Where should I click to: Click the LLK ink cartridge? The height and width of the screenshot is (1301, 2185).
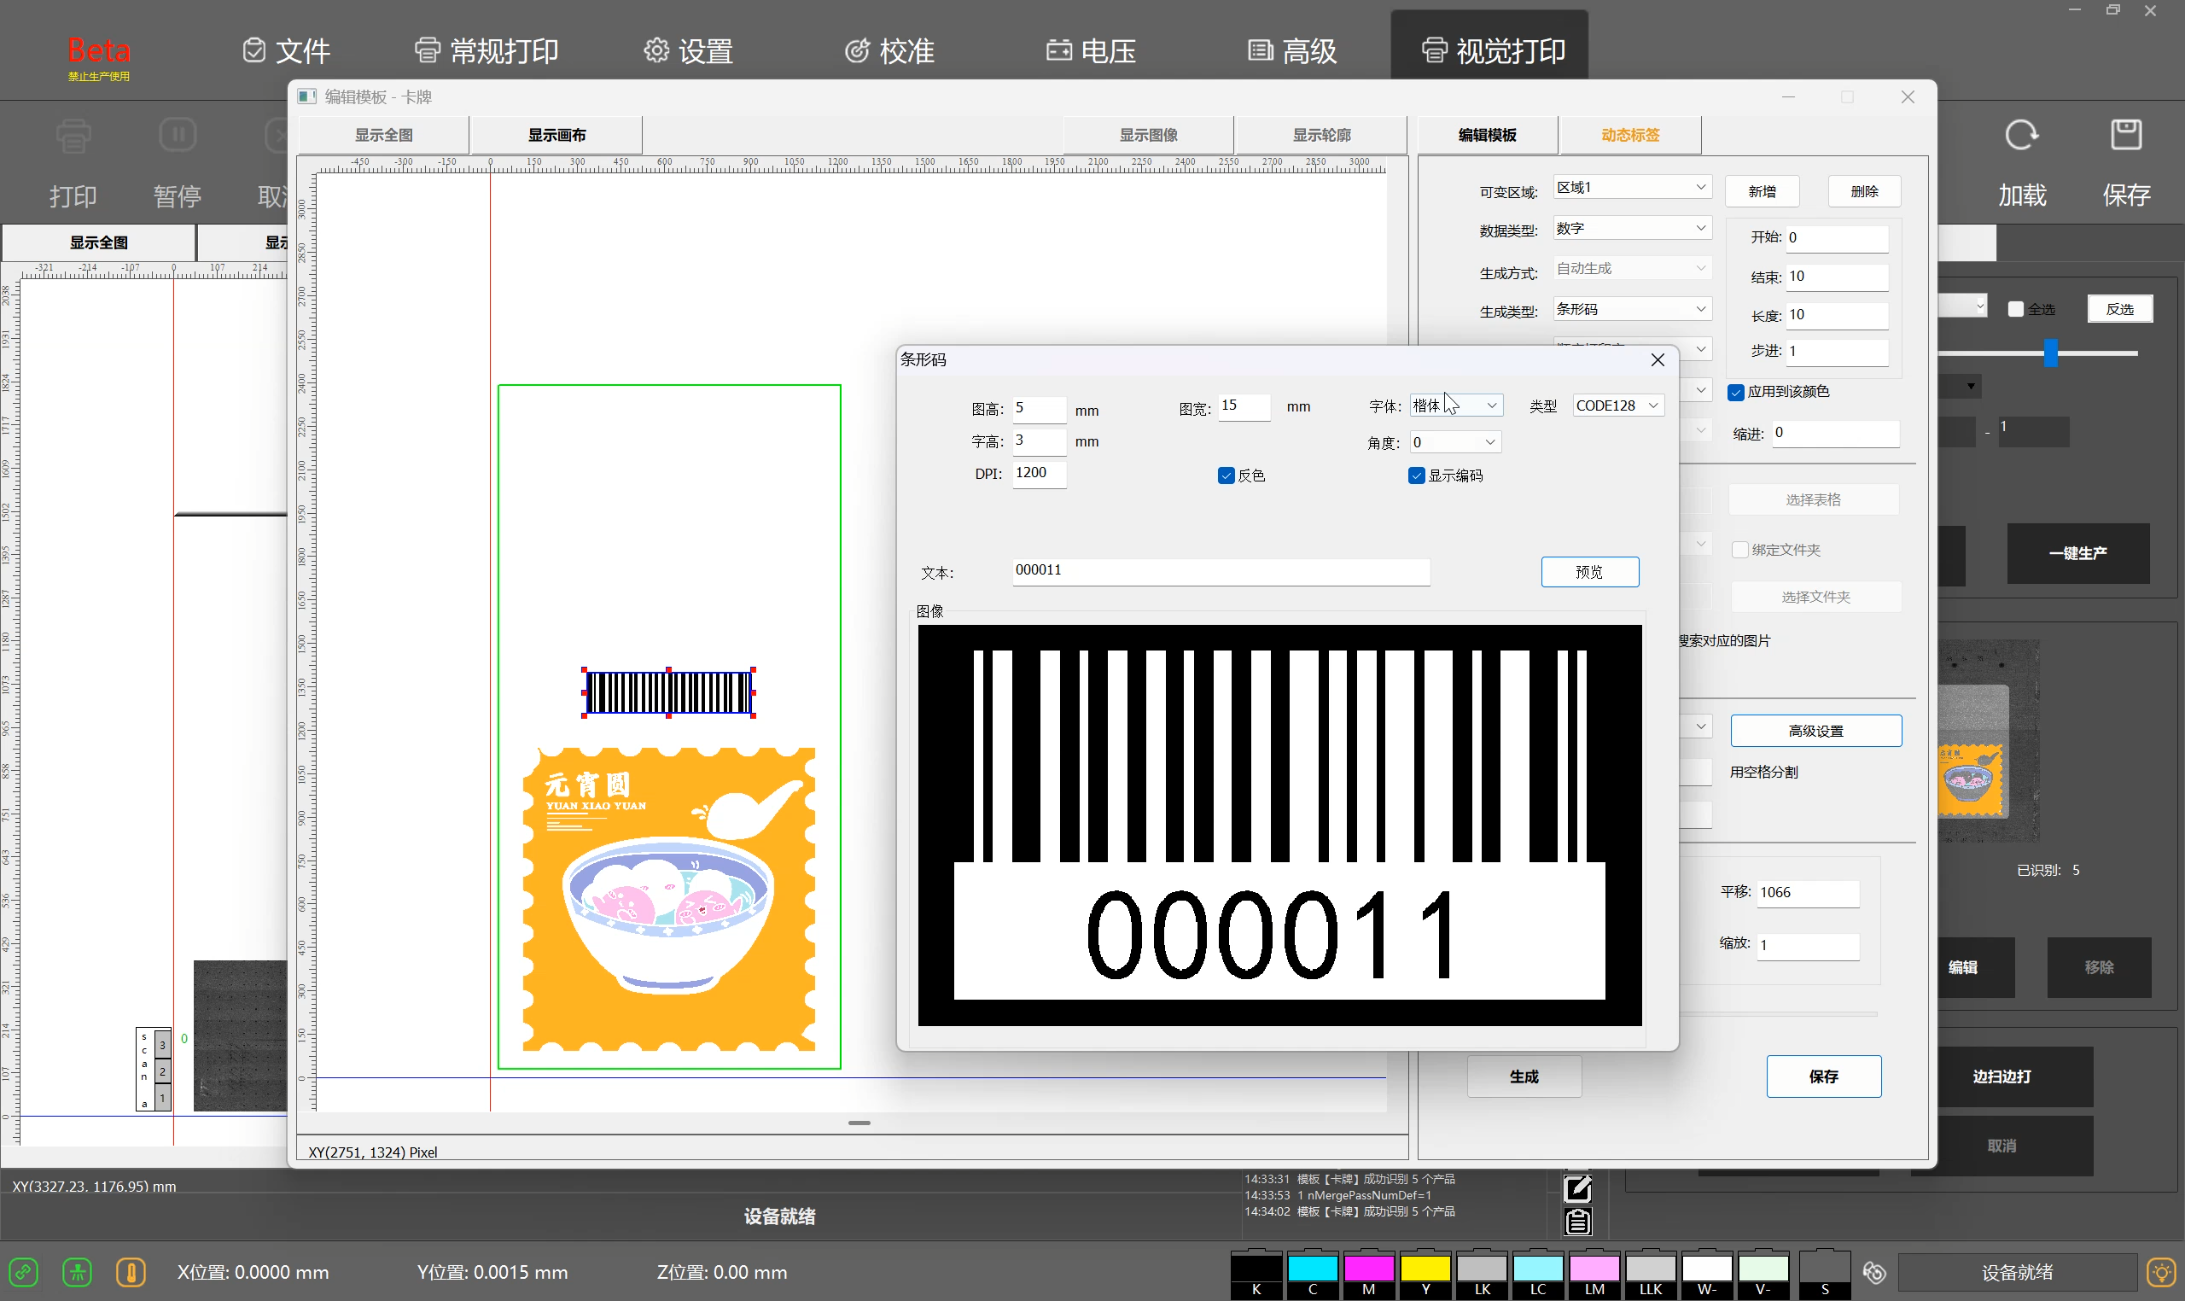click(1651, 1274)
